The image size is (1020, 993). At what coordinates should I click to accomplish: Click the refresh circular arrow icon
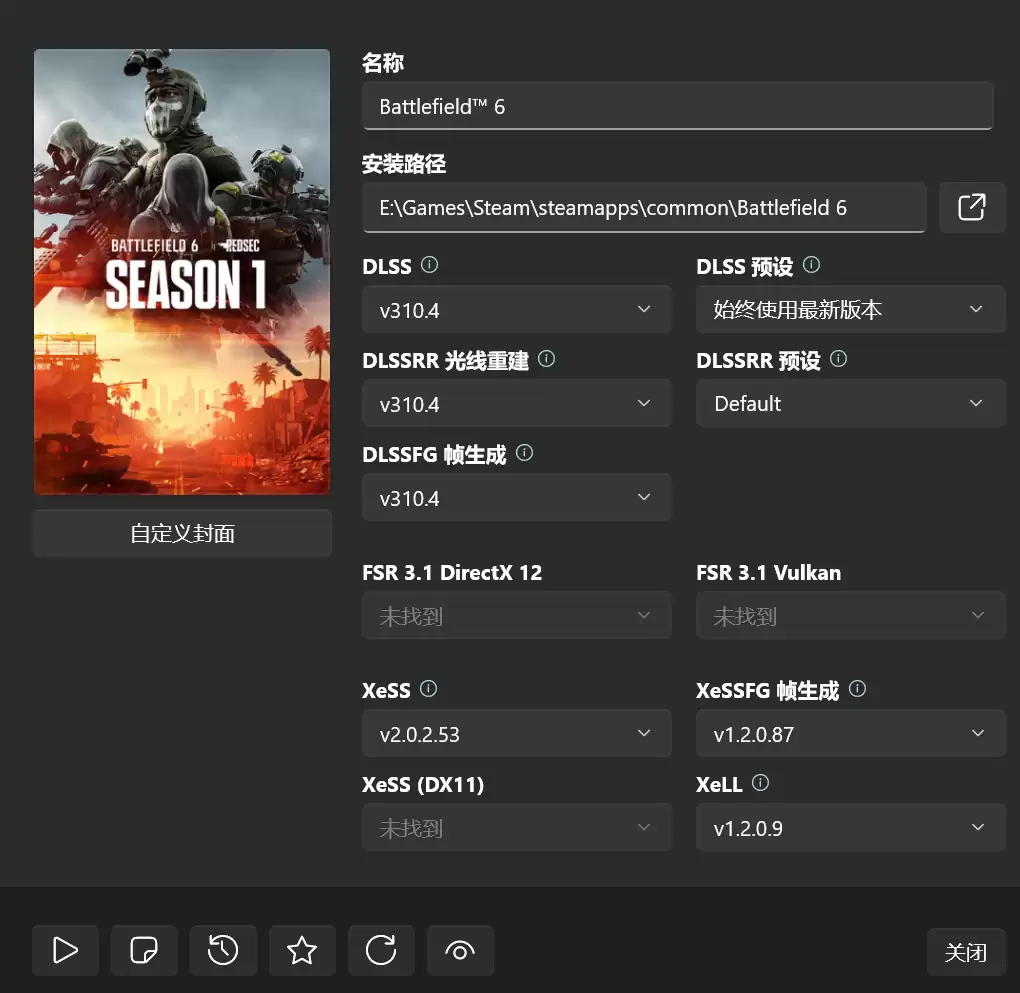(381, 950)
